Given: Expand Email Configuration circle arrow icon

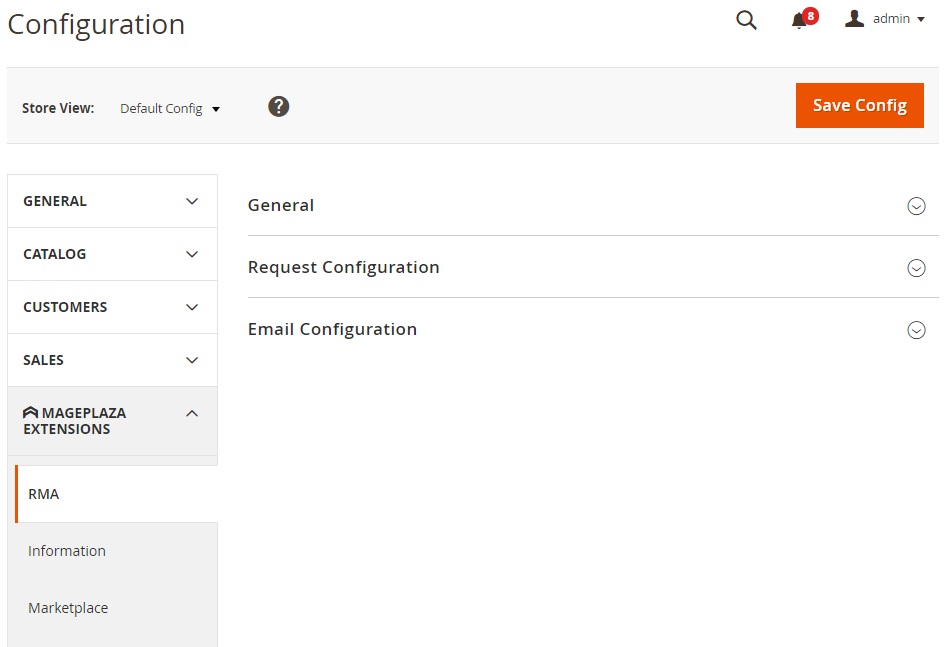Looking at the screenshot, I should point(916,330).
